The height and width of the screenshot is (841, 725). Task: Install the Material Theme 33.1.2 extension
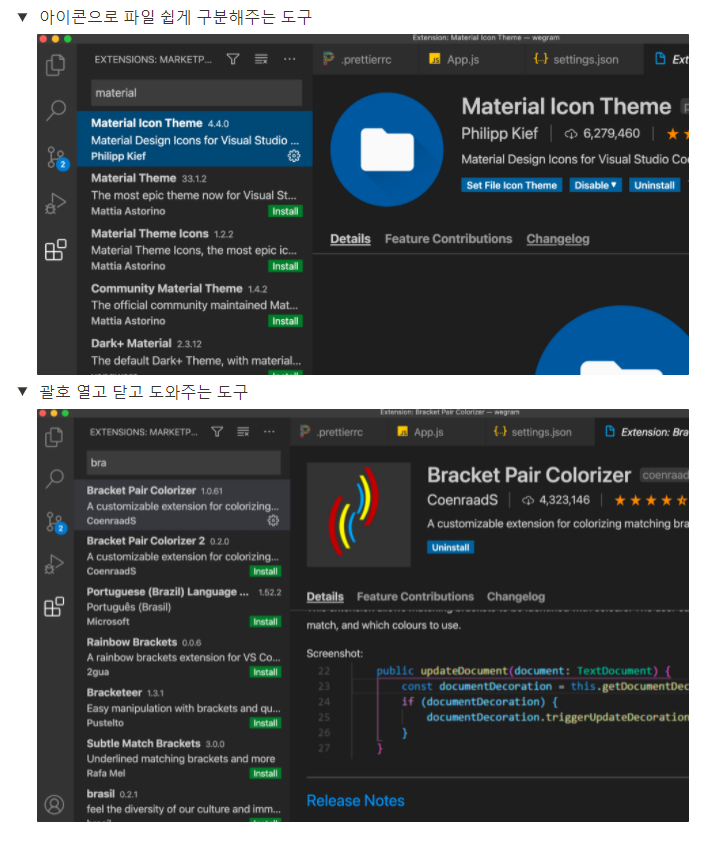[x=285, y=211]
